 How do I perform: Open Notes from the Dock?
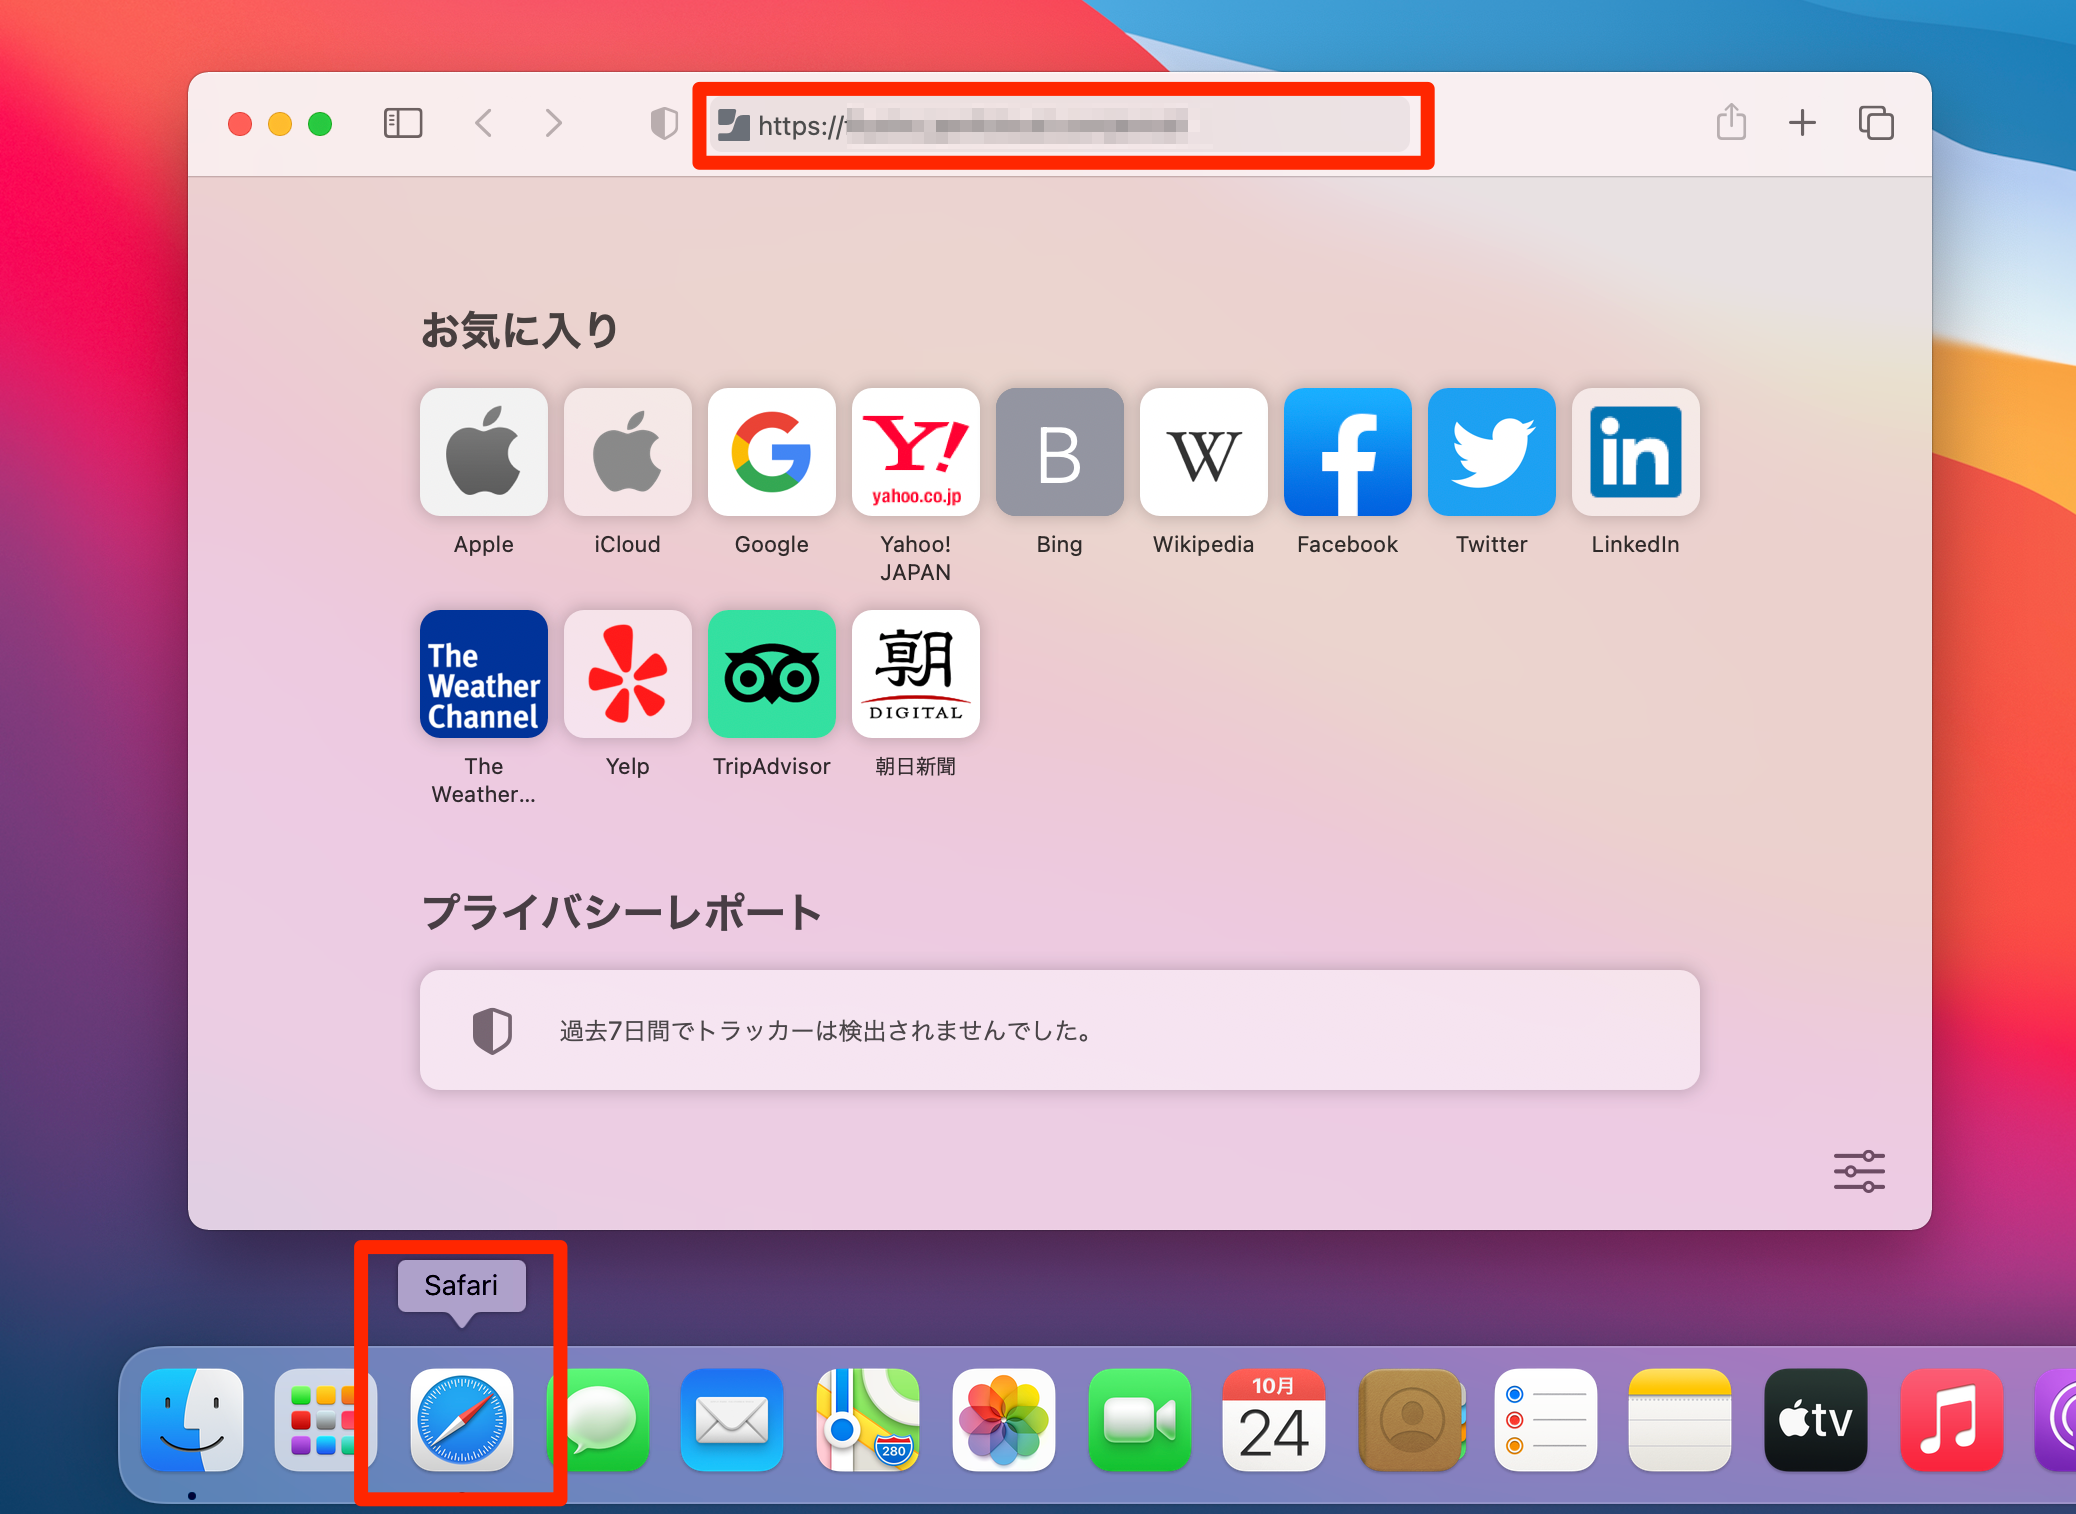(1680, 1420)
